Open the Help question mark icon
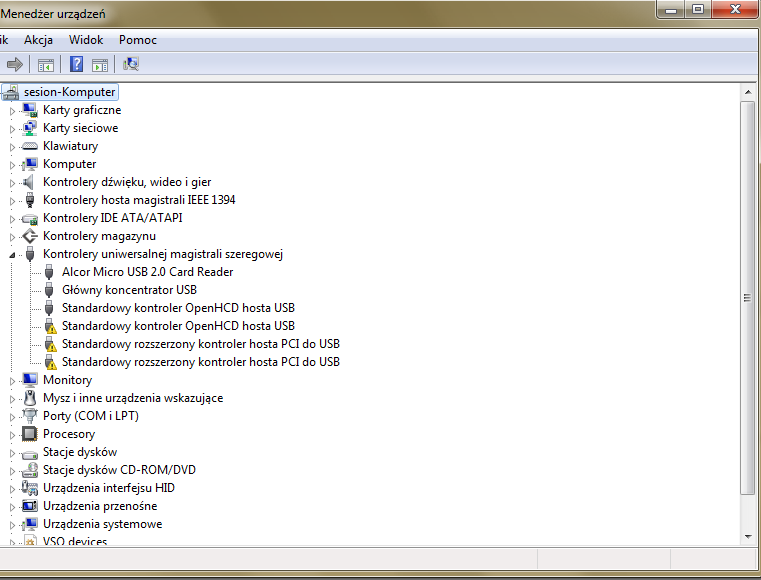 point(76,64)
